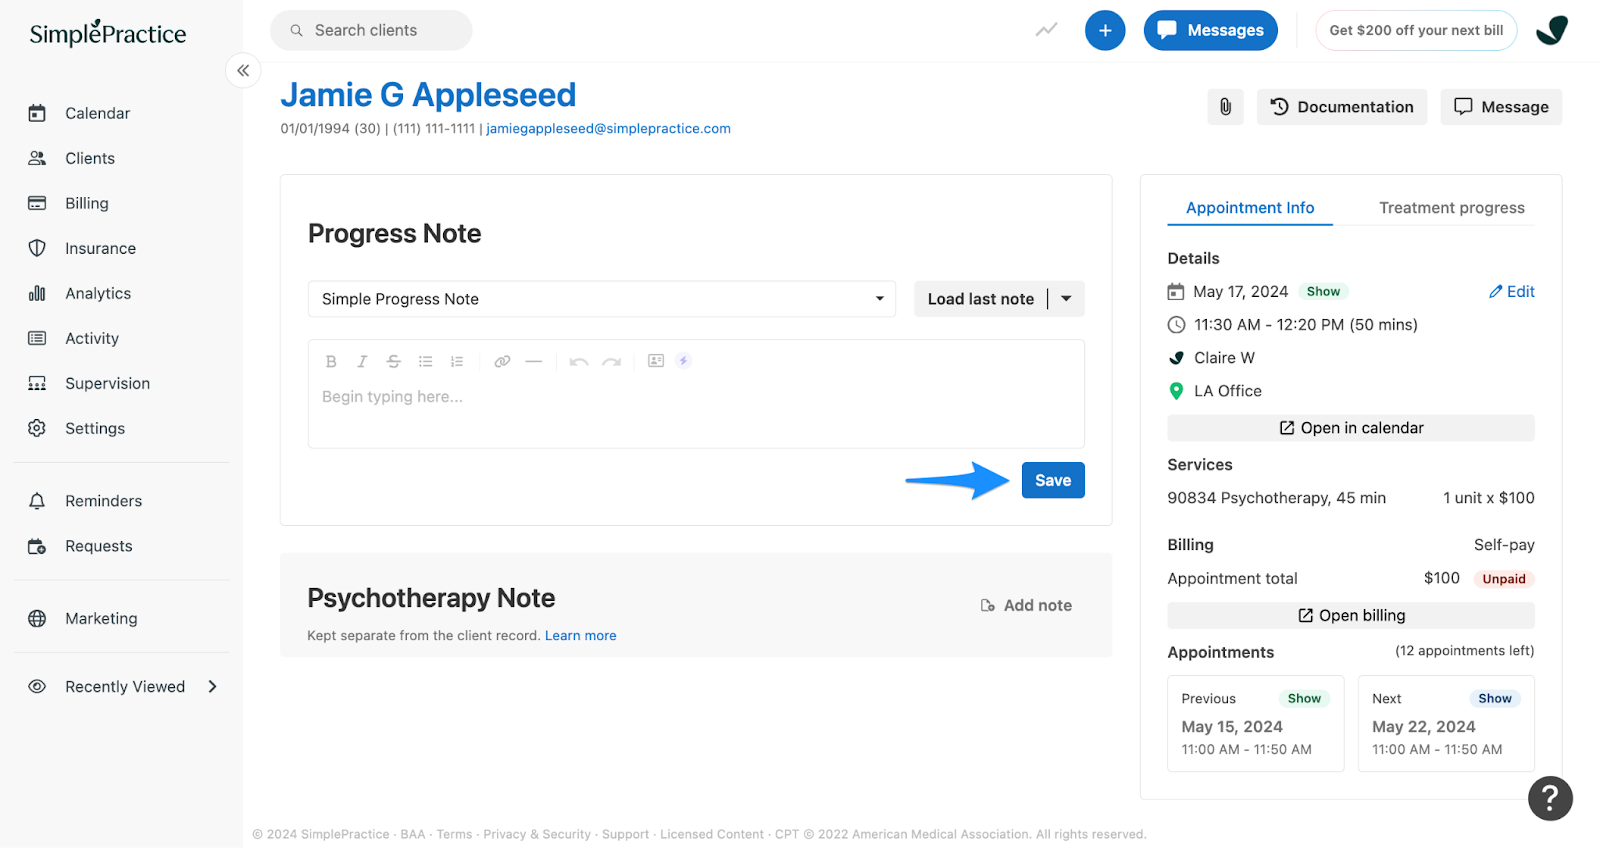
Task: Open Messages from the top bar
Action: (1210, 30)
